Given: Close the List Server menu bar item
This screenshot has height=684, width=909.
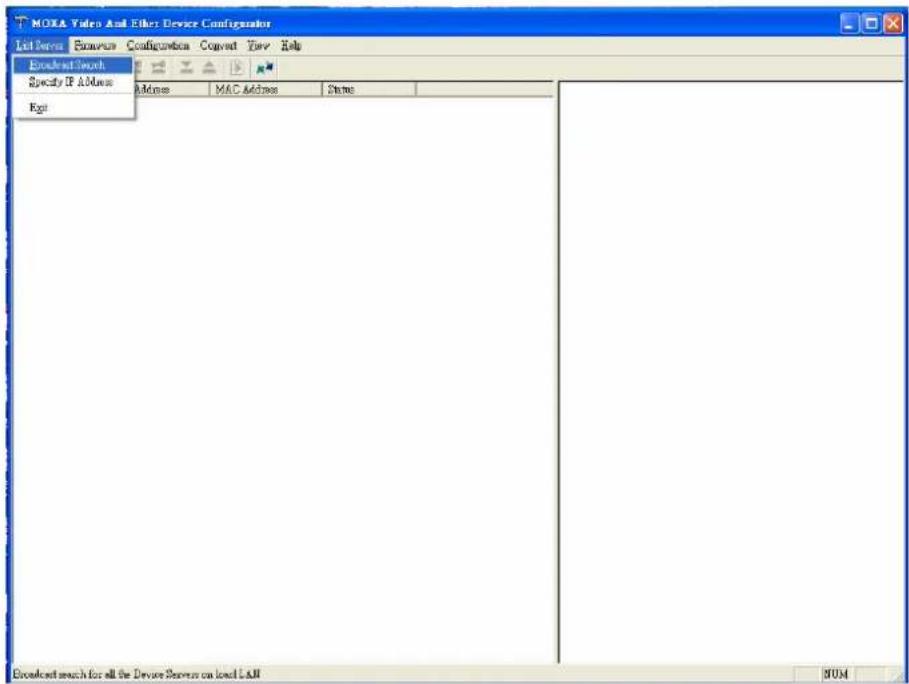Looking at the screenshot, I should 39,45.
